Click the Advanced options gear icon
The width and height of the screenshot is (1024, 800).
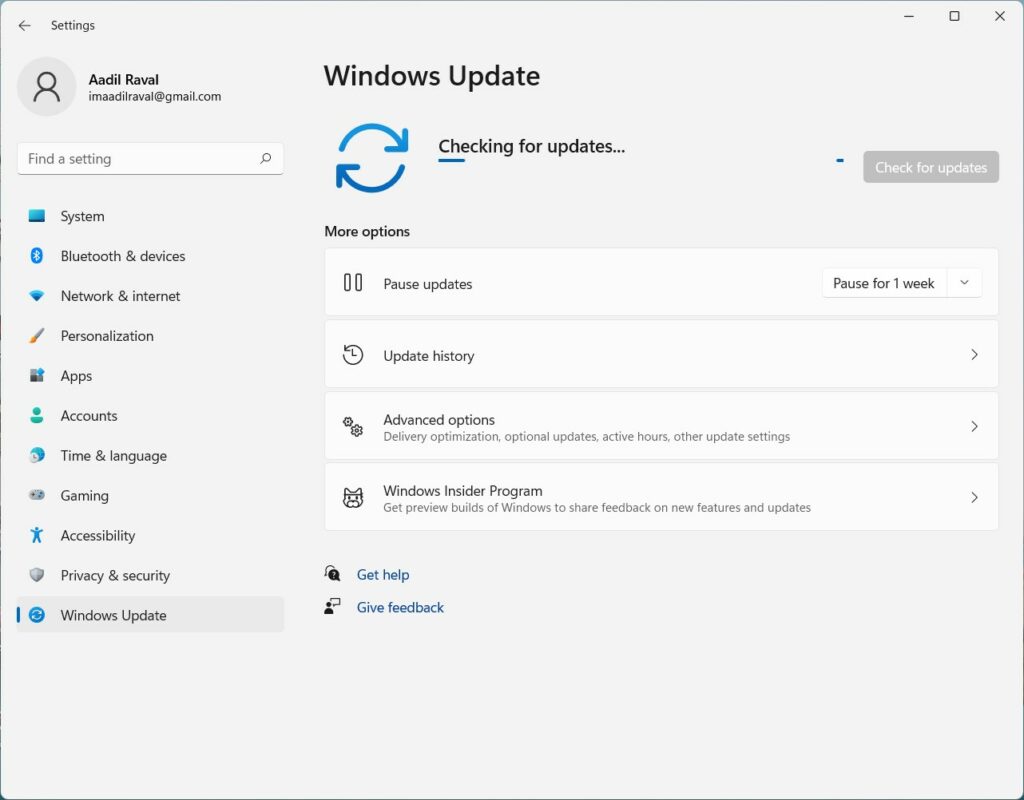352,426
